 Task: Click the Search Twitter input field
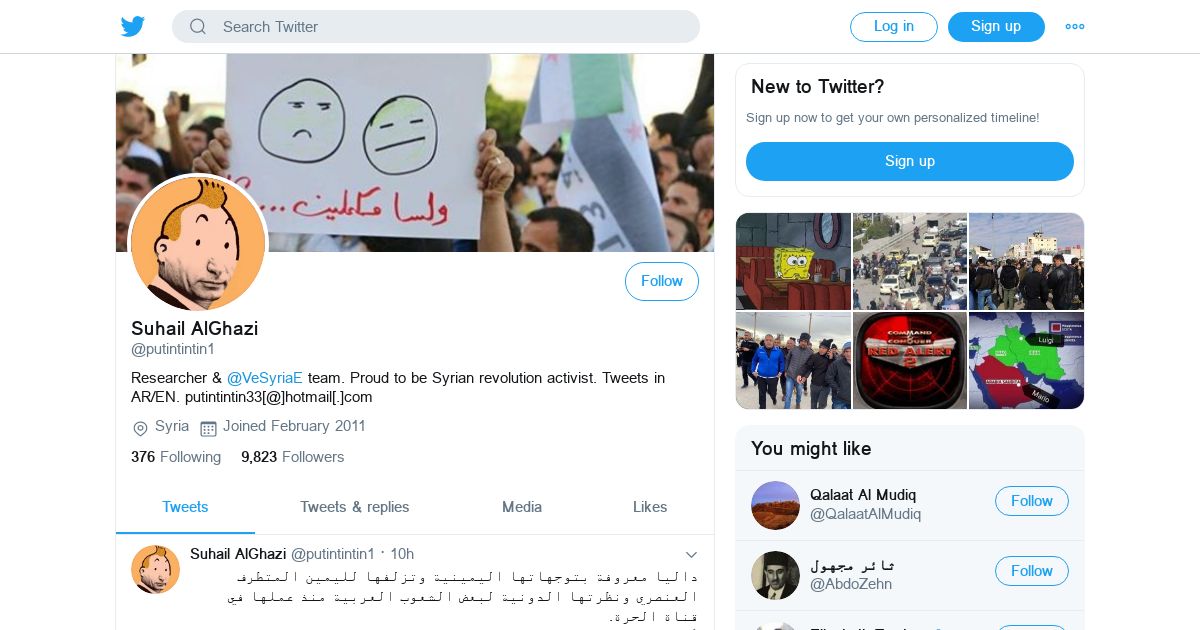pyautogui.click(x=436, y=27)
